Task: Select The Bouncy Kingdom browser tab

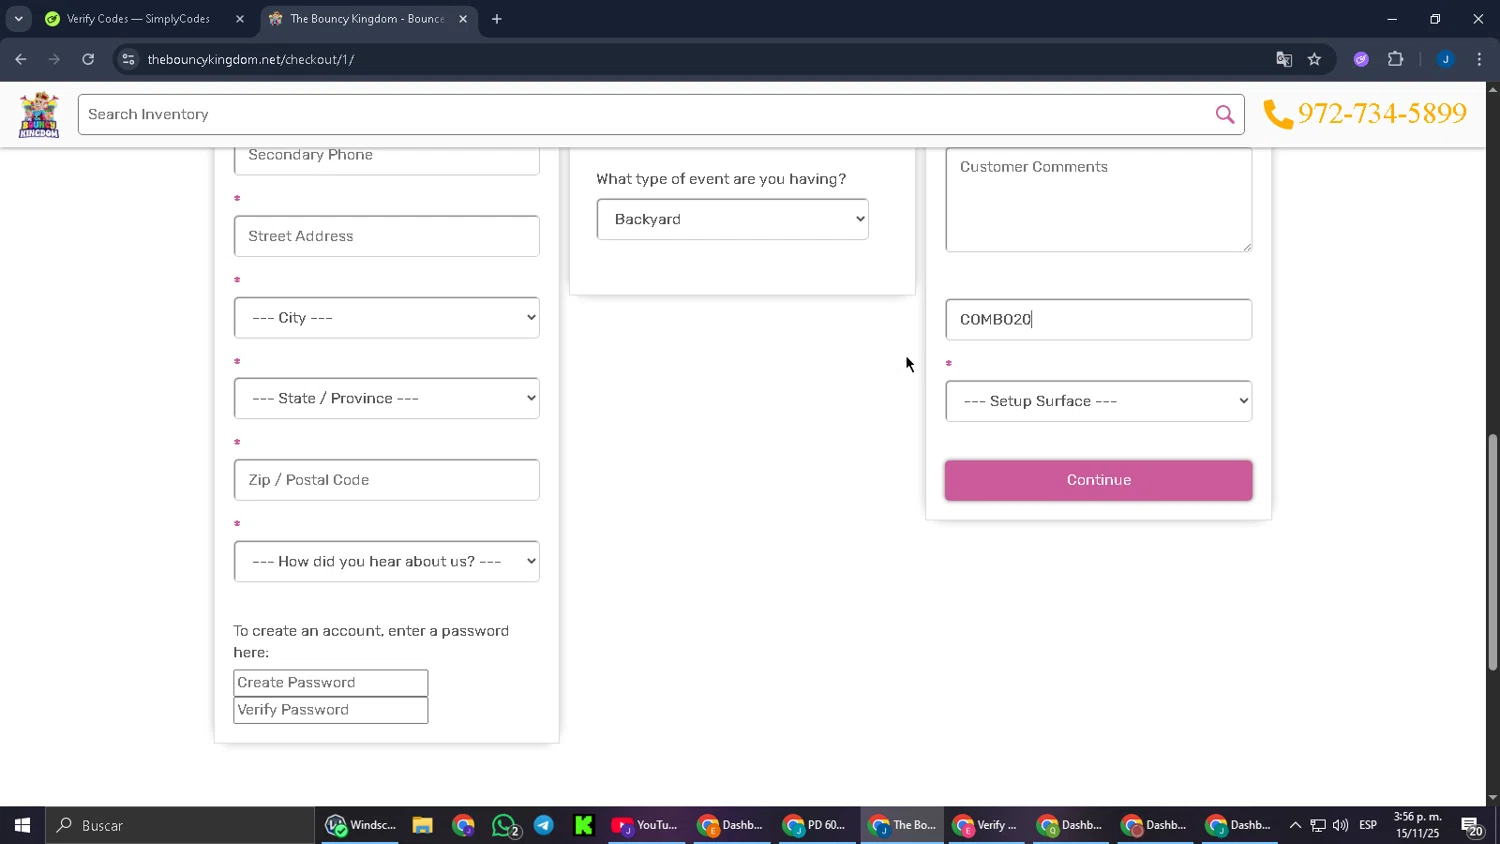Action: point(368,19)
